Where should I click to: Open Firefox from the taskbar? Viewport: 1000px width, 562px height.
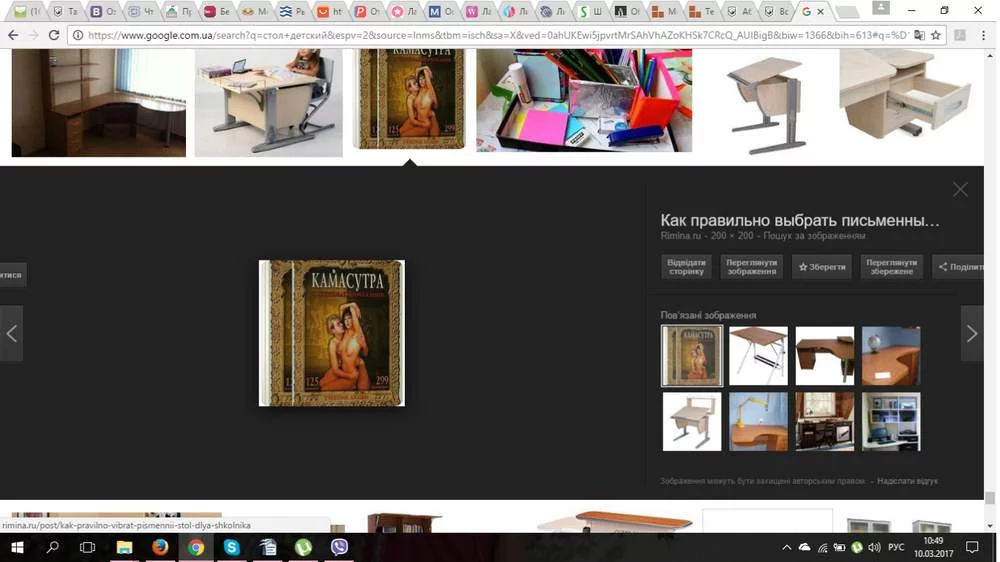coord(159,547)
